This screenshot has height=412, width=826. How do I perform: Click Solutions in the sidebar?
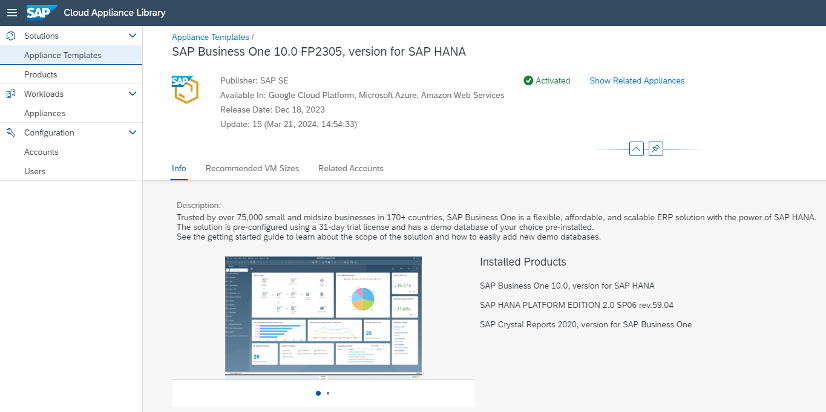(x=41, y=36)
